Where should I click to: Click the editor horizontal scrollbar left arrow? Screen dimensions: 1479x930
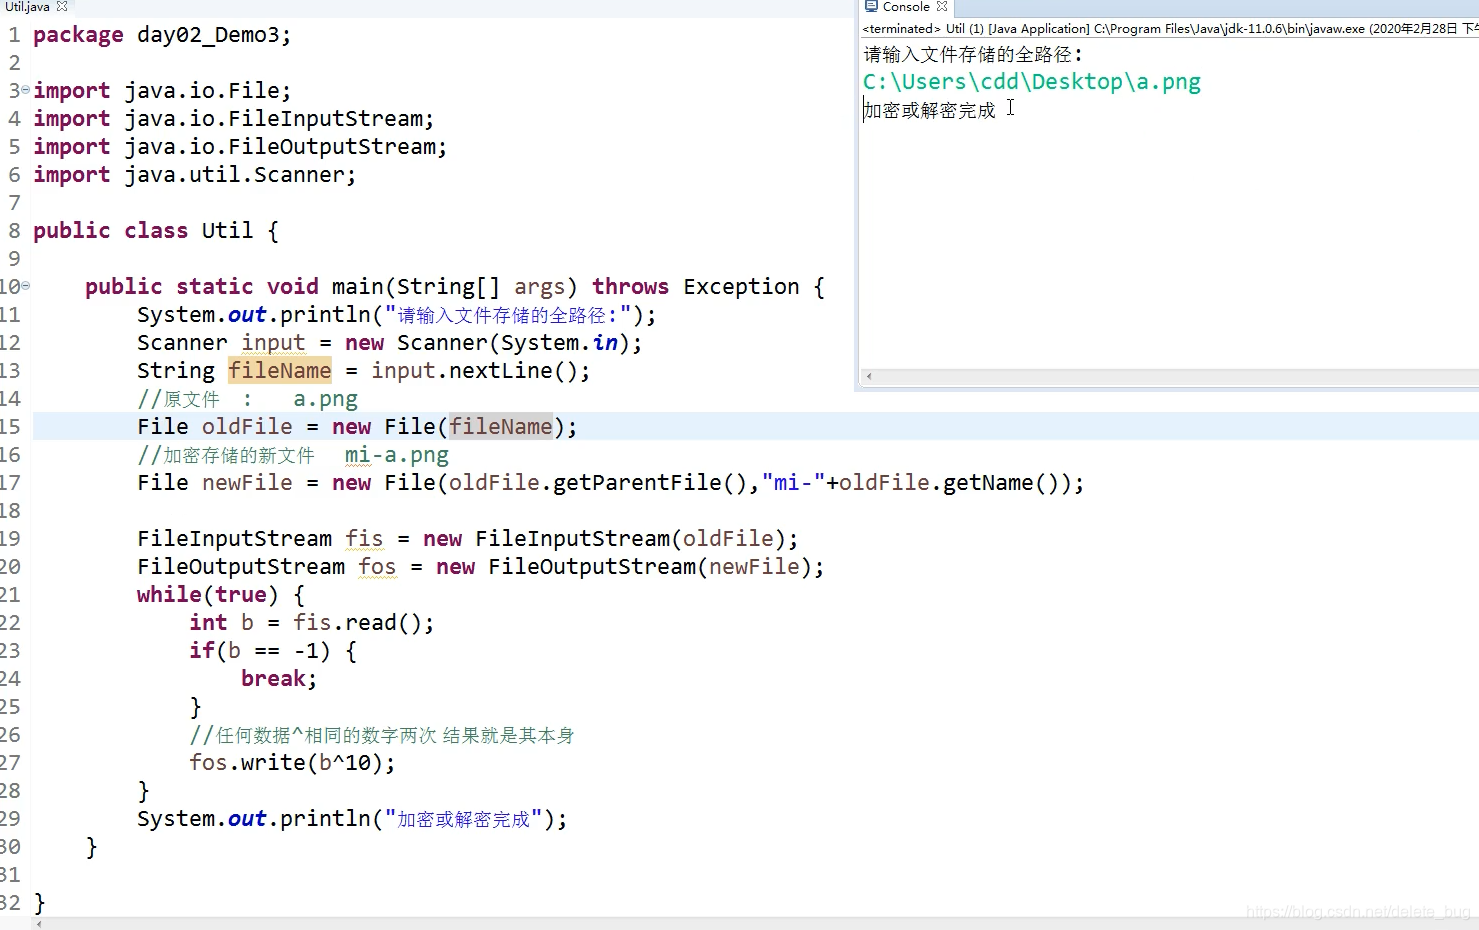pyautogui.click(x=39, y=924)
